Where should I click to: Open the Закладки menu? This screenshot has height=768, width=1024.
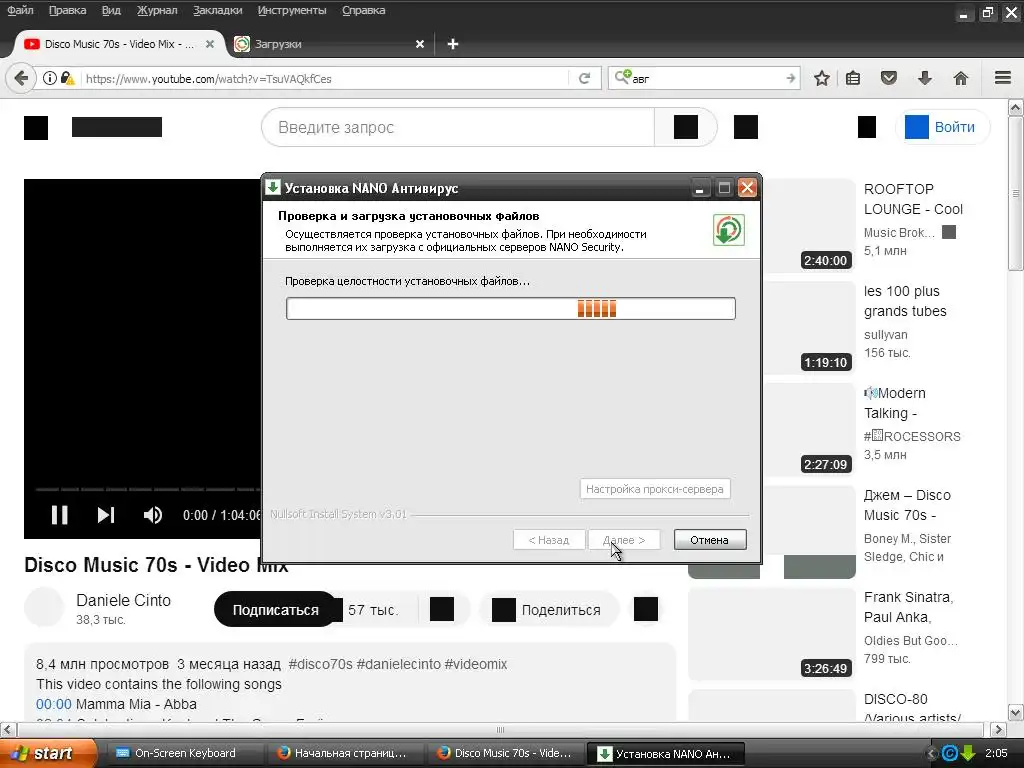tap(217, 10)
